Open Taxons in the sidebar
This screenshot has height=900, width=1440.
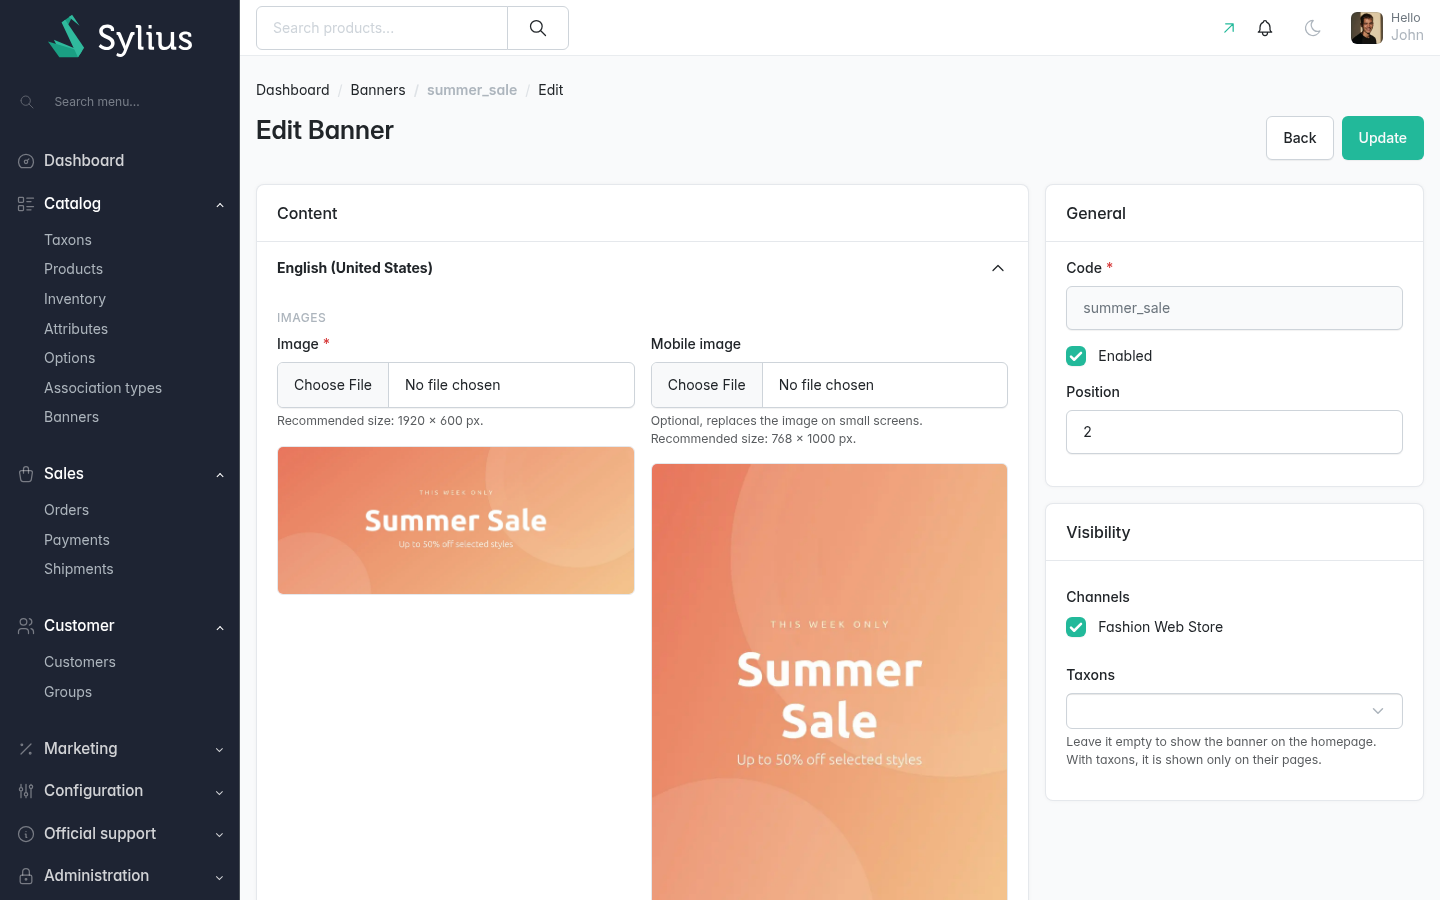pos(68,240)
